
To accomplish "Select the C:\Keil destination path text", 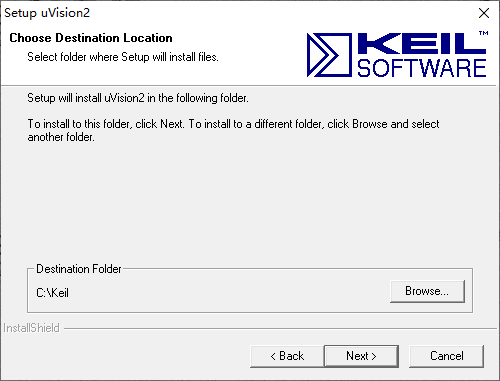I will (52, 293).
